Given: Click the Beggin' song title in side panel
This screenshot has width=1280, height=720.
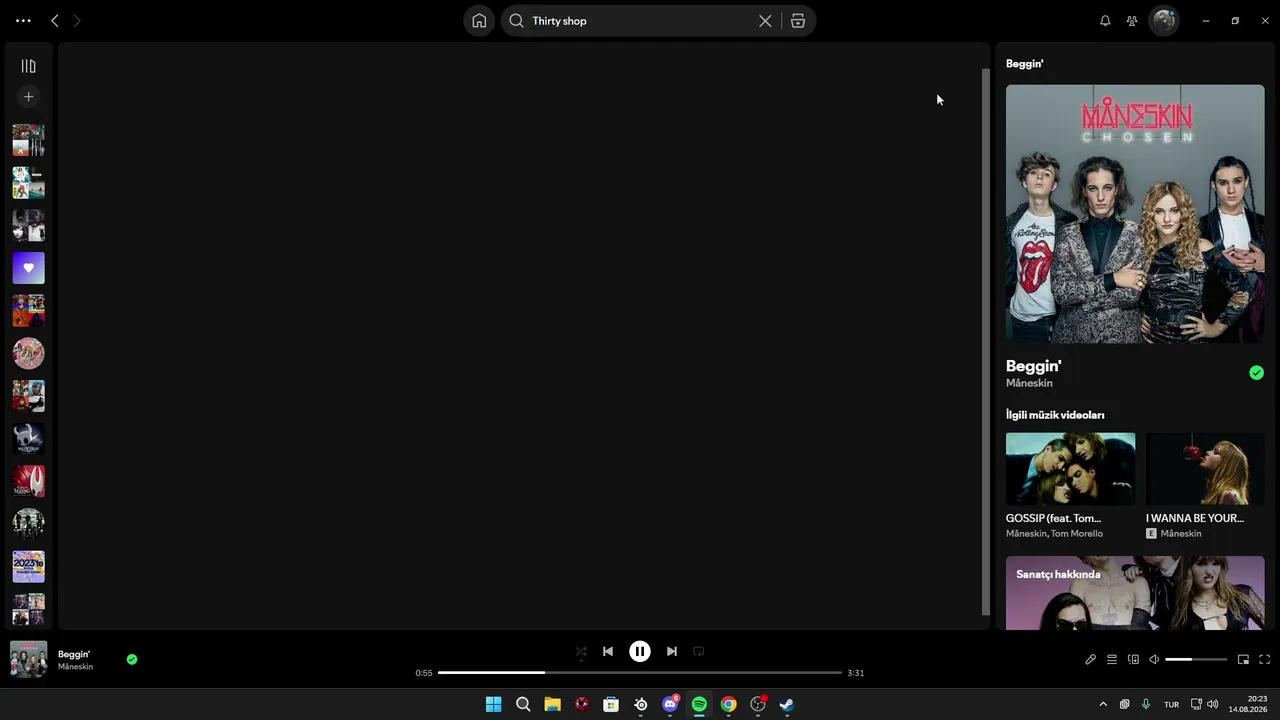Looking at the screenshot, I should point(1033,366).
